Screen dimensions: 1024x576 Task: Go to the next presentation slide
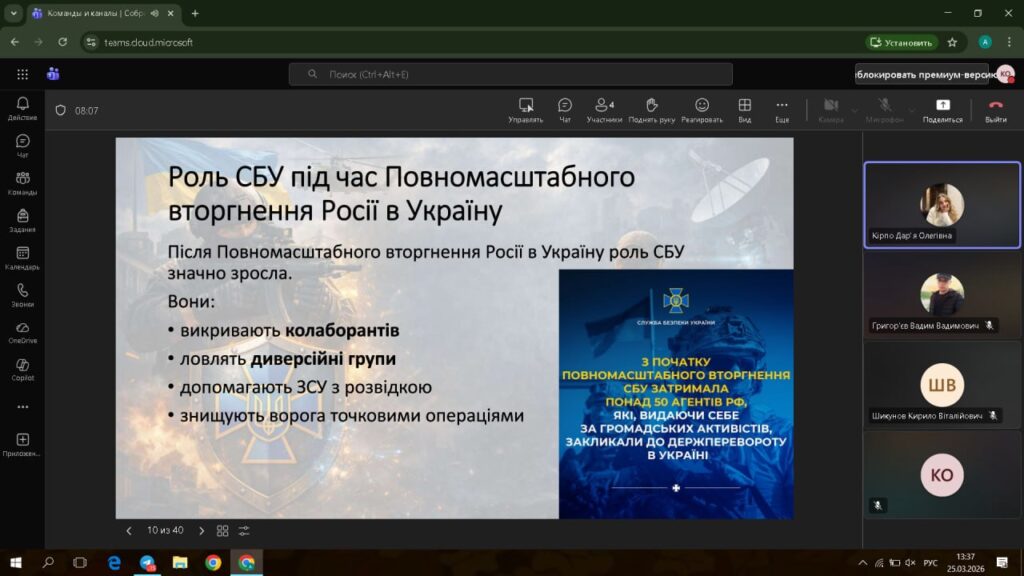pos(201,531)
